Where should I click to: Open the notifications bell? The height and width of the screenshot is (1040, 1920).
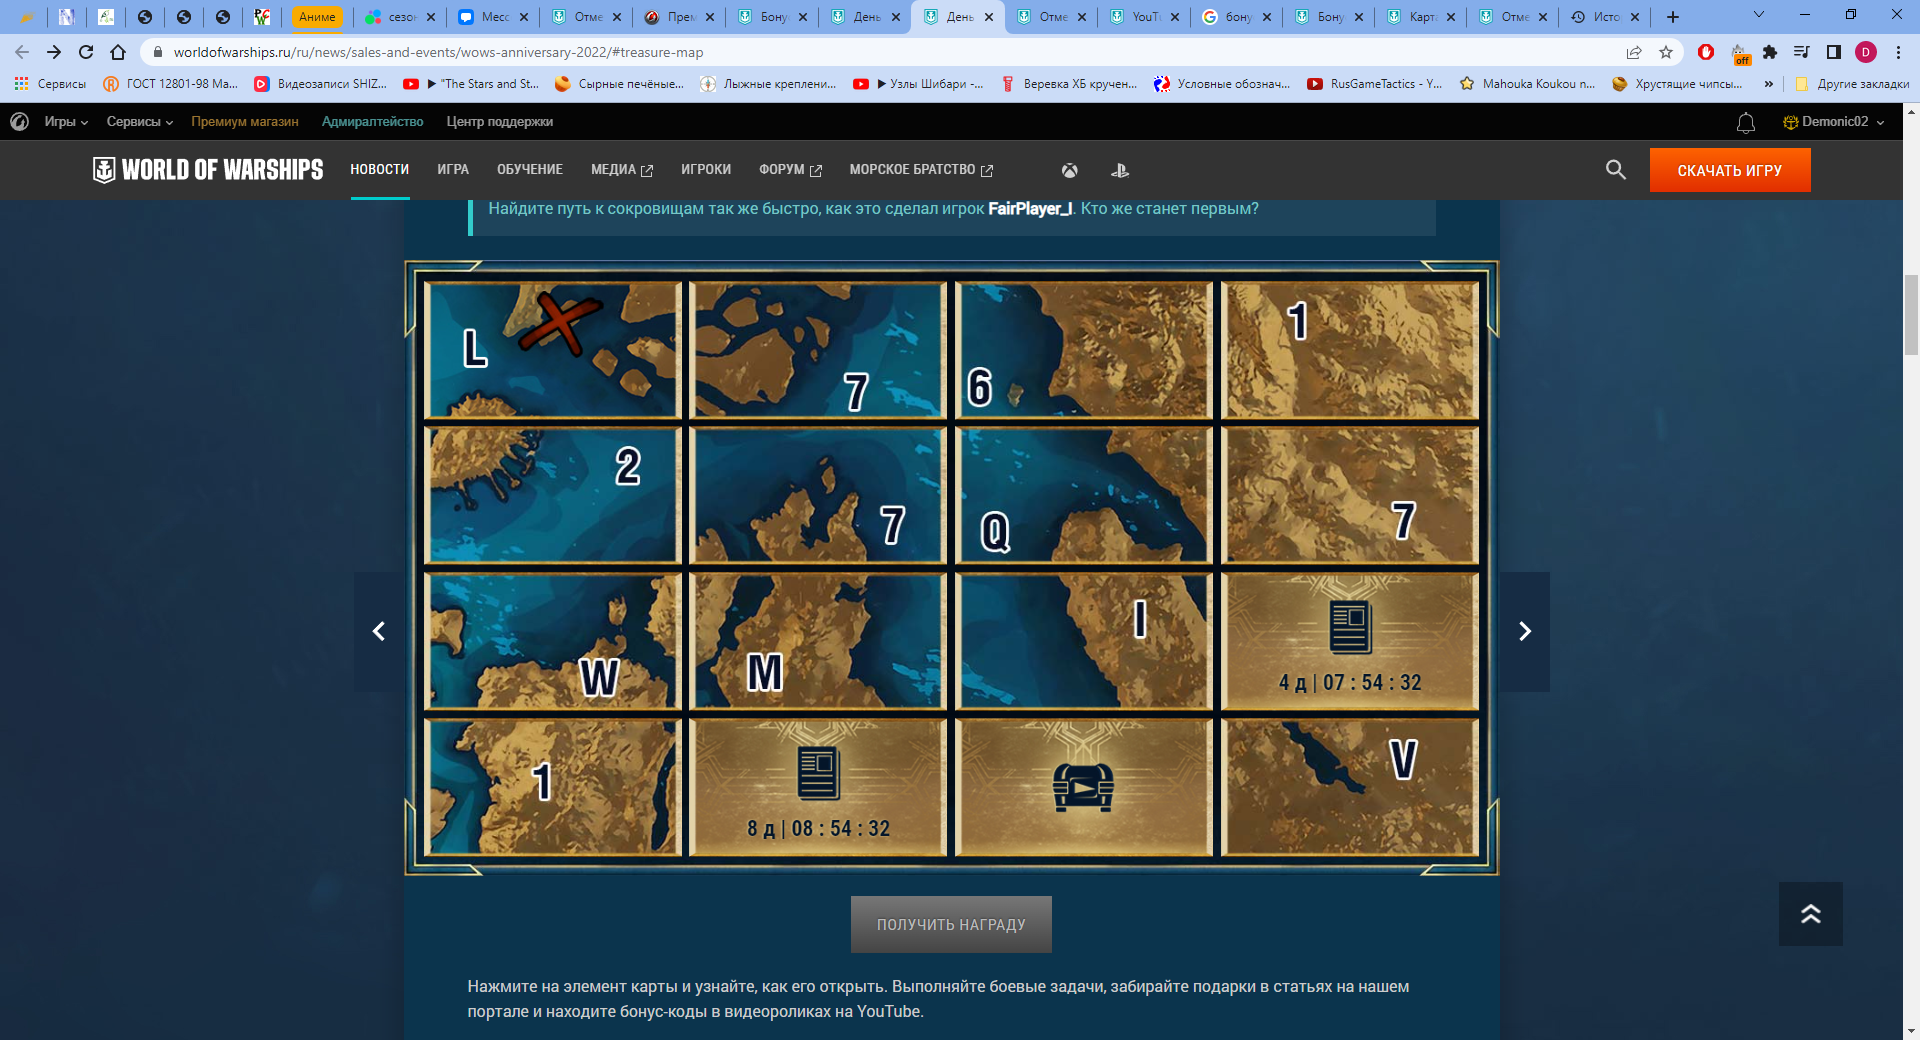(1745, 122)
